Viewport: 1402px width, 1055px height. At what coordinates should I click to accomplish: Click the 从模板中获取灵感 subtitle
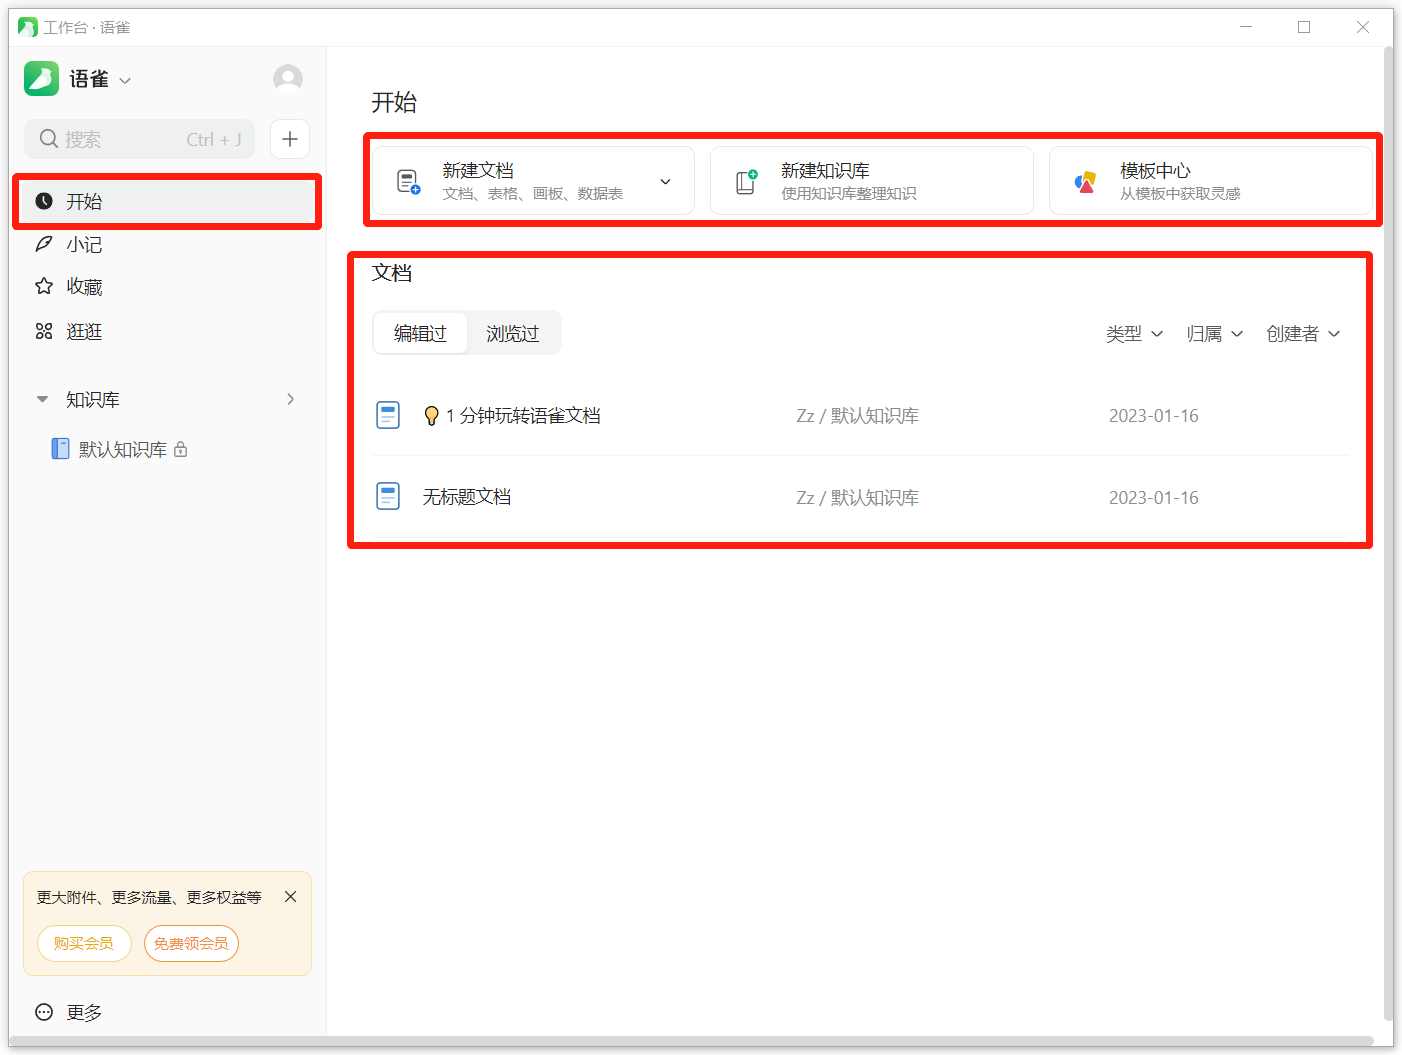point(1180,194)
